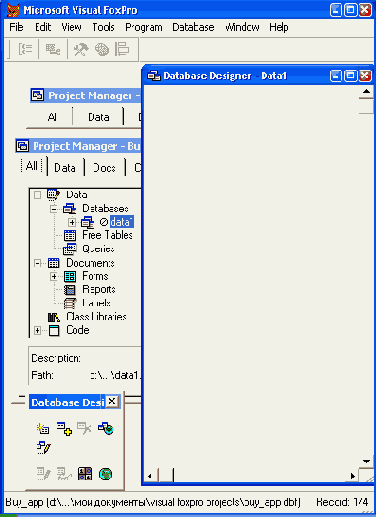Switch to Data tab in front Project Manager
This screenshot has width=376, height=517.
(x=65, y=167)
